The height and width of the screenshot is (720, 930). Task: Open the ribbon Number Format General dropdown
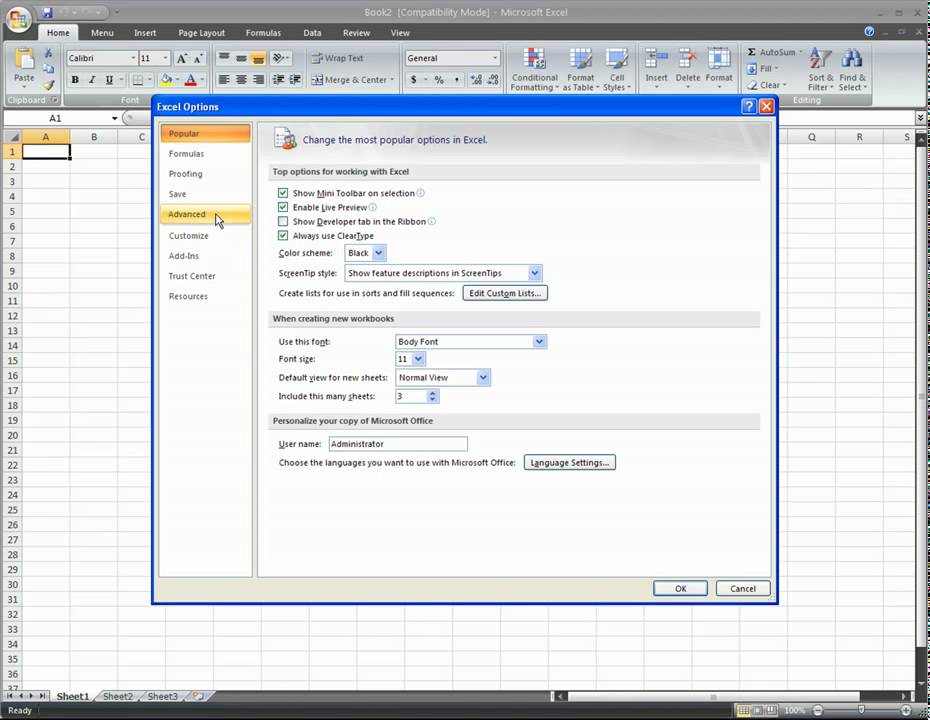(x=494, y=58)
